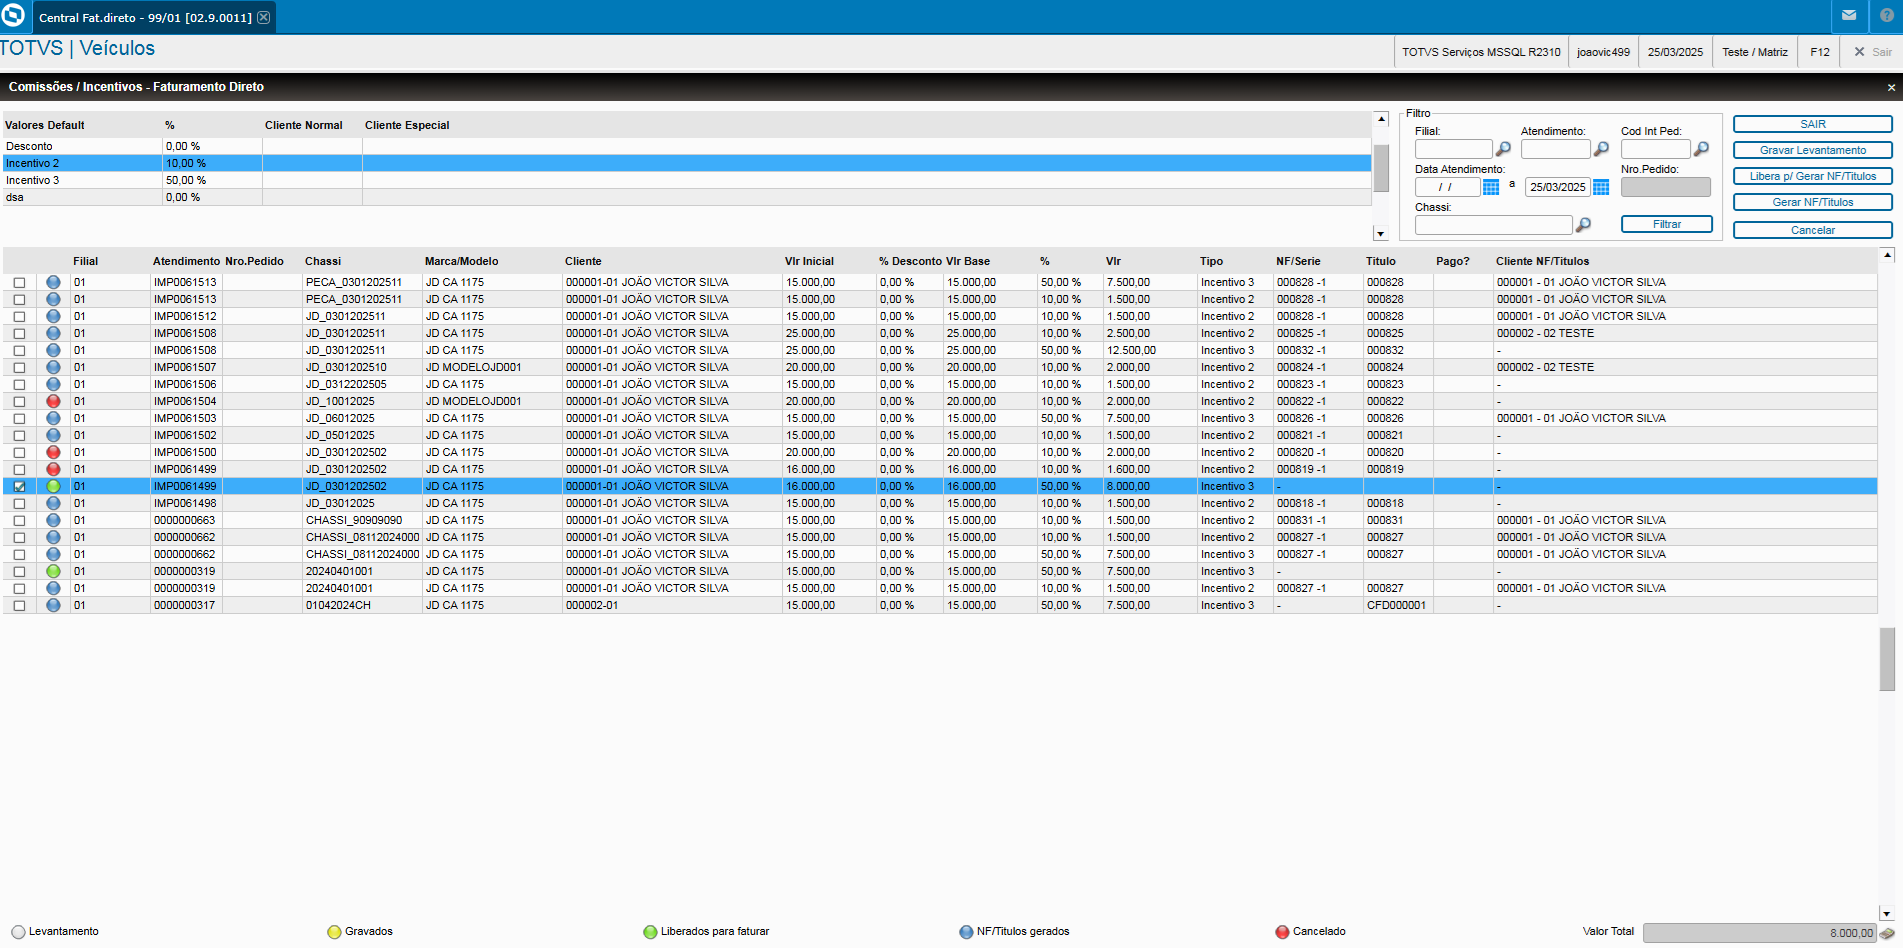Screen dimensions: 1903x948
Task: Click green status dot in highlighted IMP0061499 row
Action: [53, 486]
